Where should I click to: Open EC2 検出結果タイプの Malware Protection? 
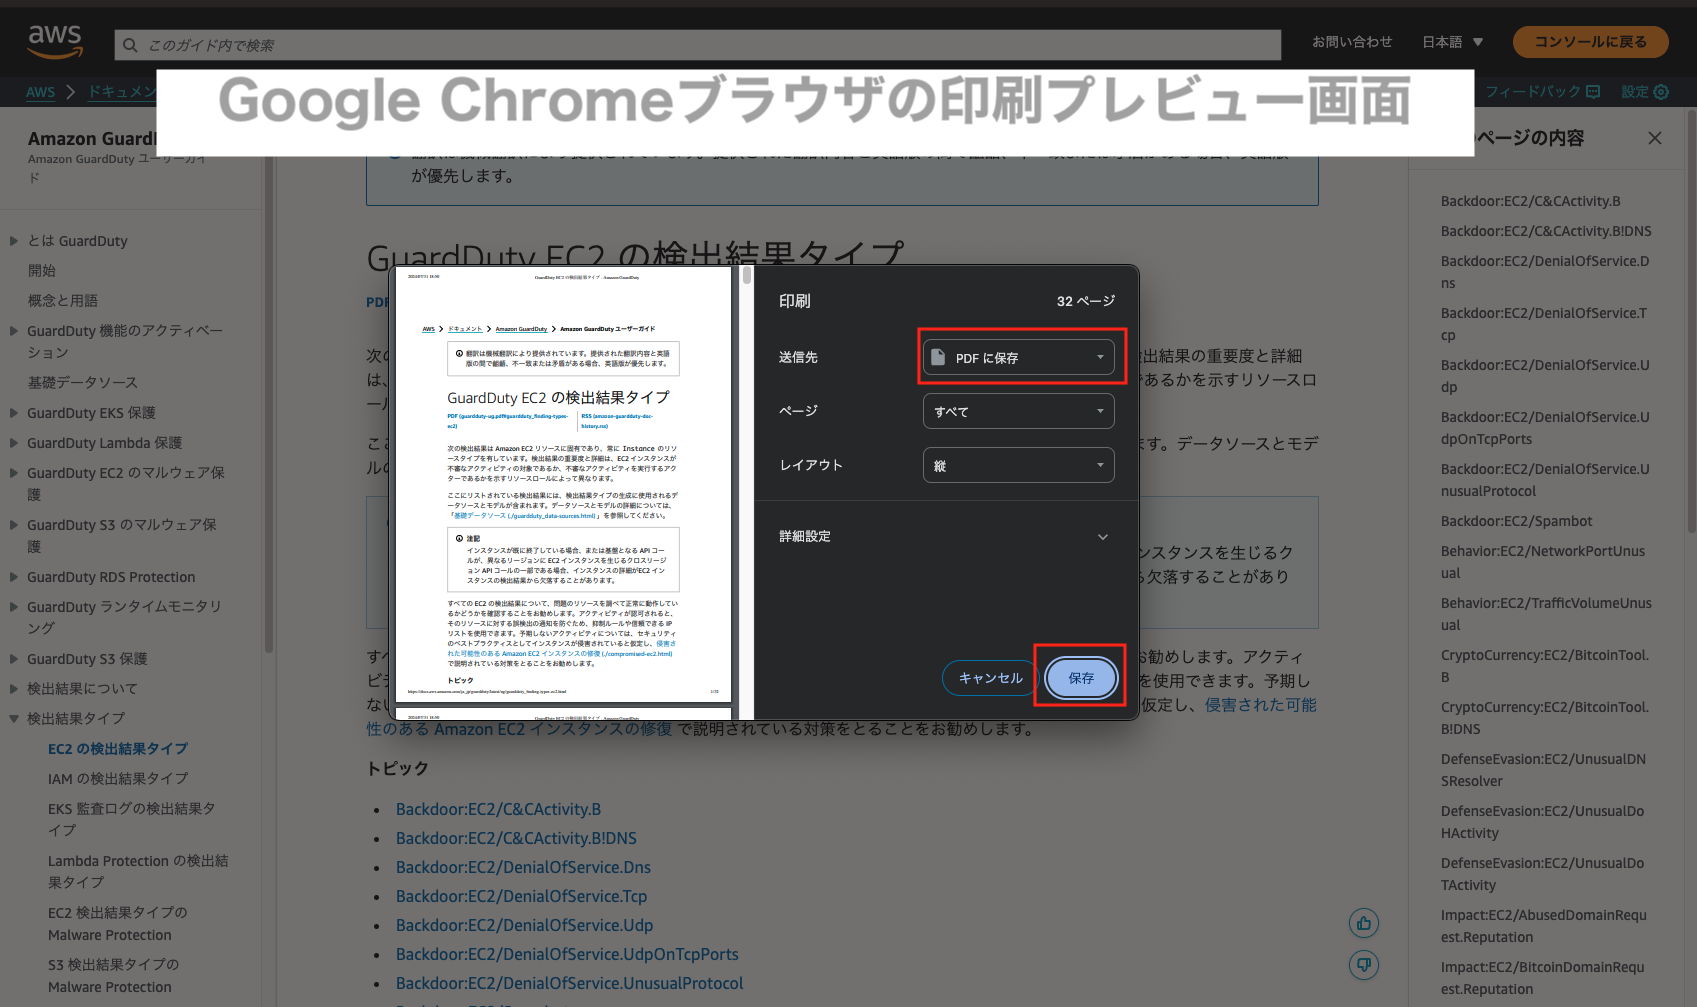(118, 923)
